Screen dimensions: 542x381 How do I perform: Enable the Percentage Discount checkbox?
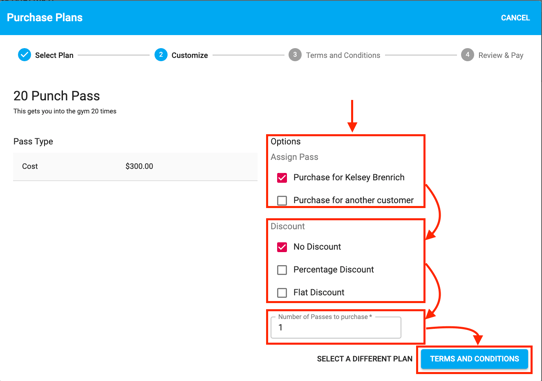(282, 270)
